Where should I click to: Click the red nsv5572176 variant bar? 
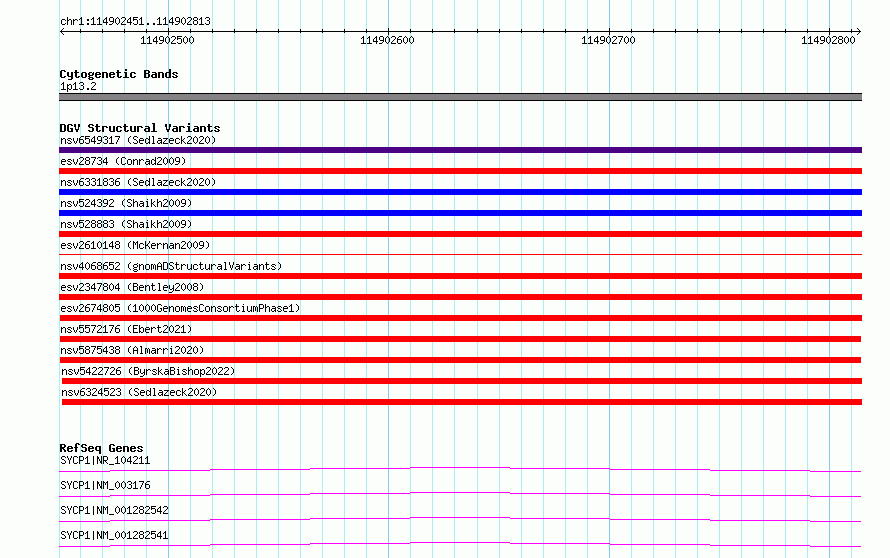click(460, 339)
